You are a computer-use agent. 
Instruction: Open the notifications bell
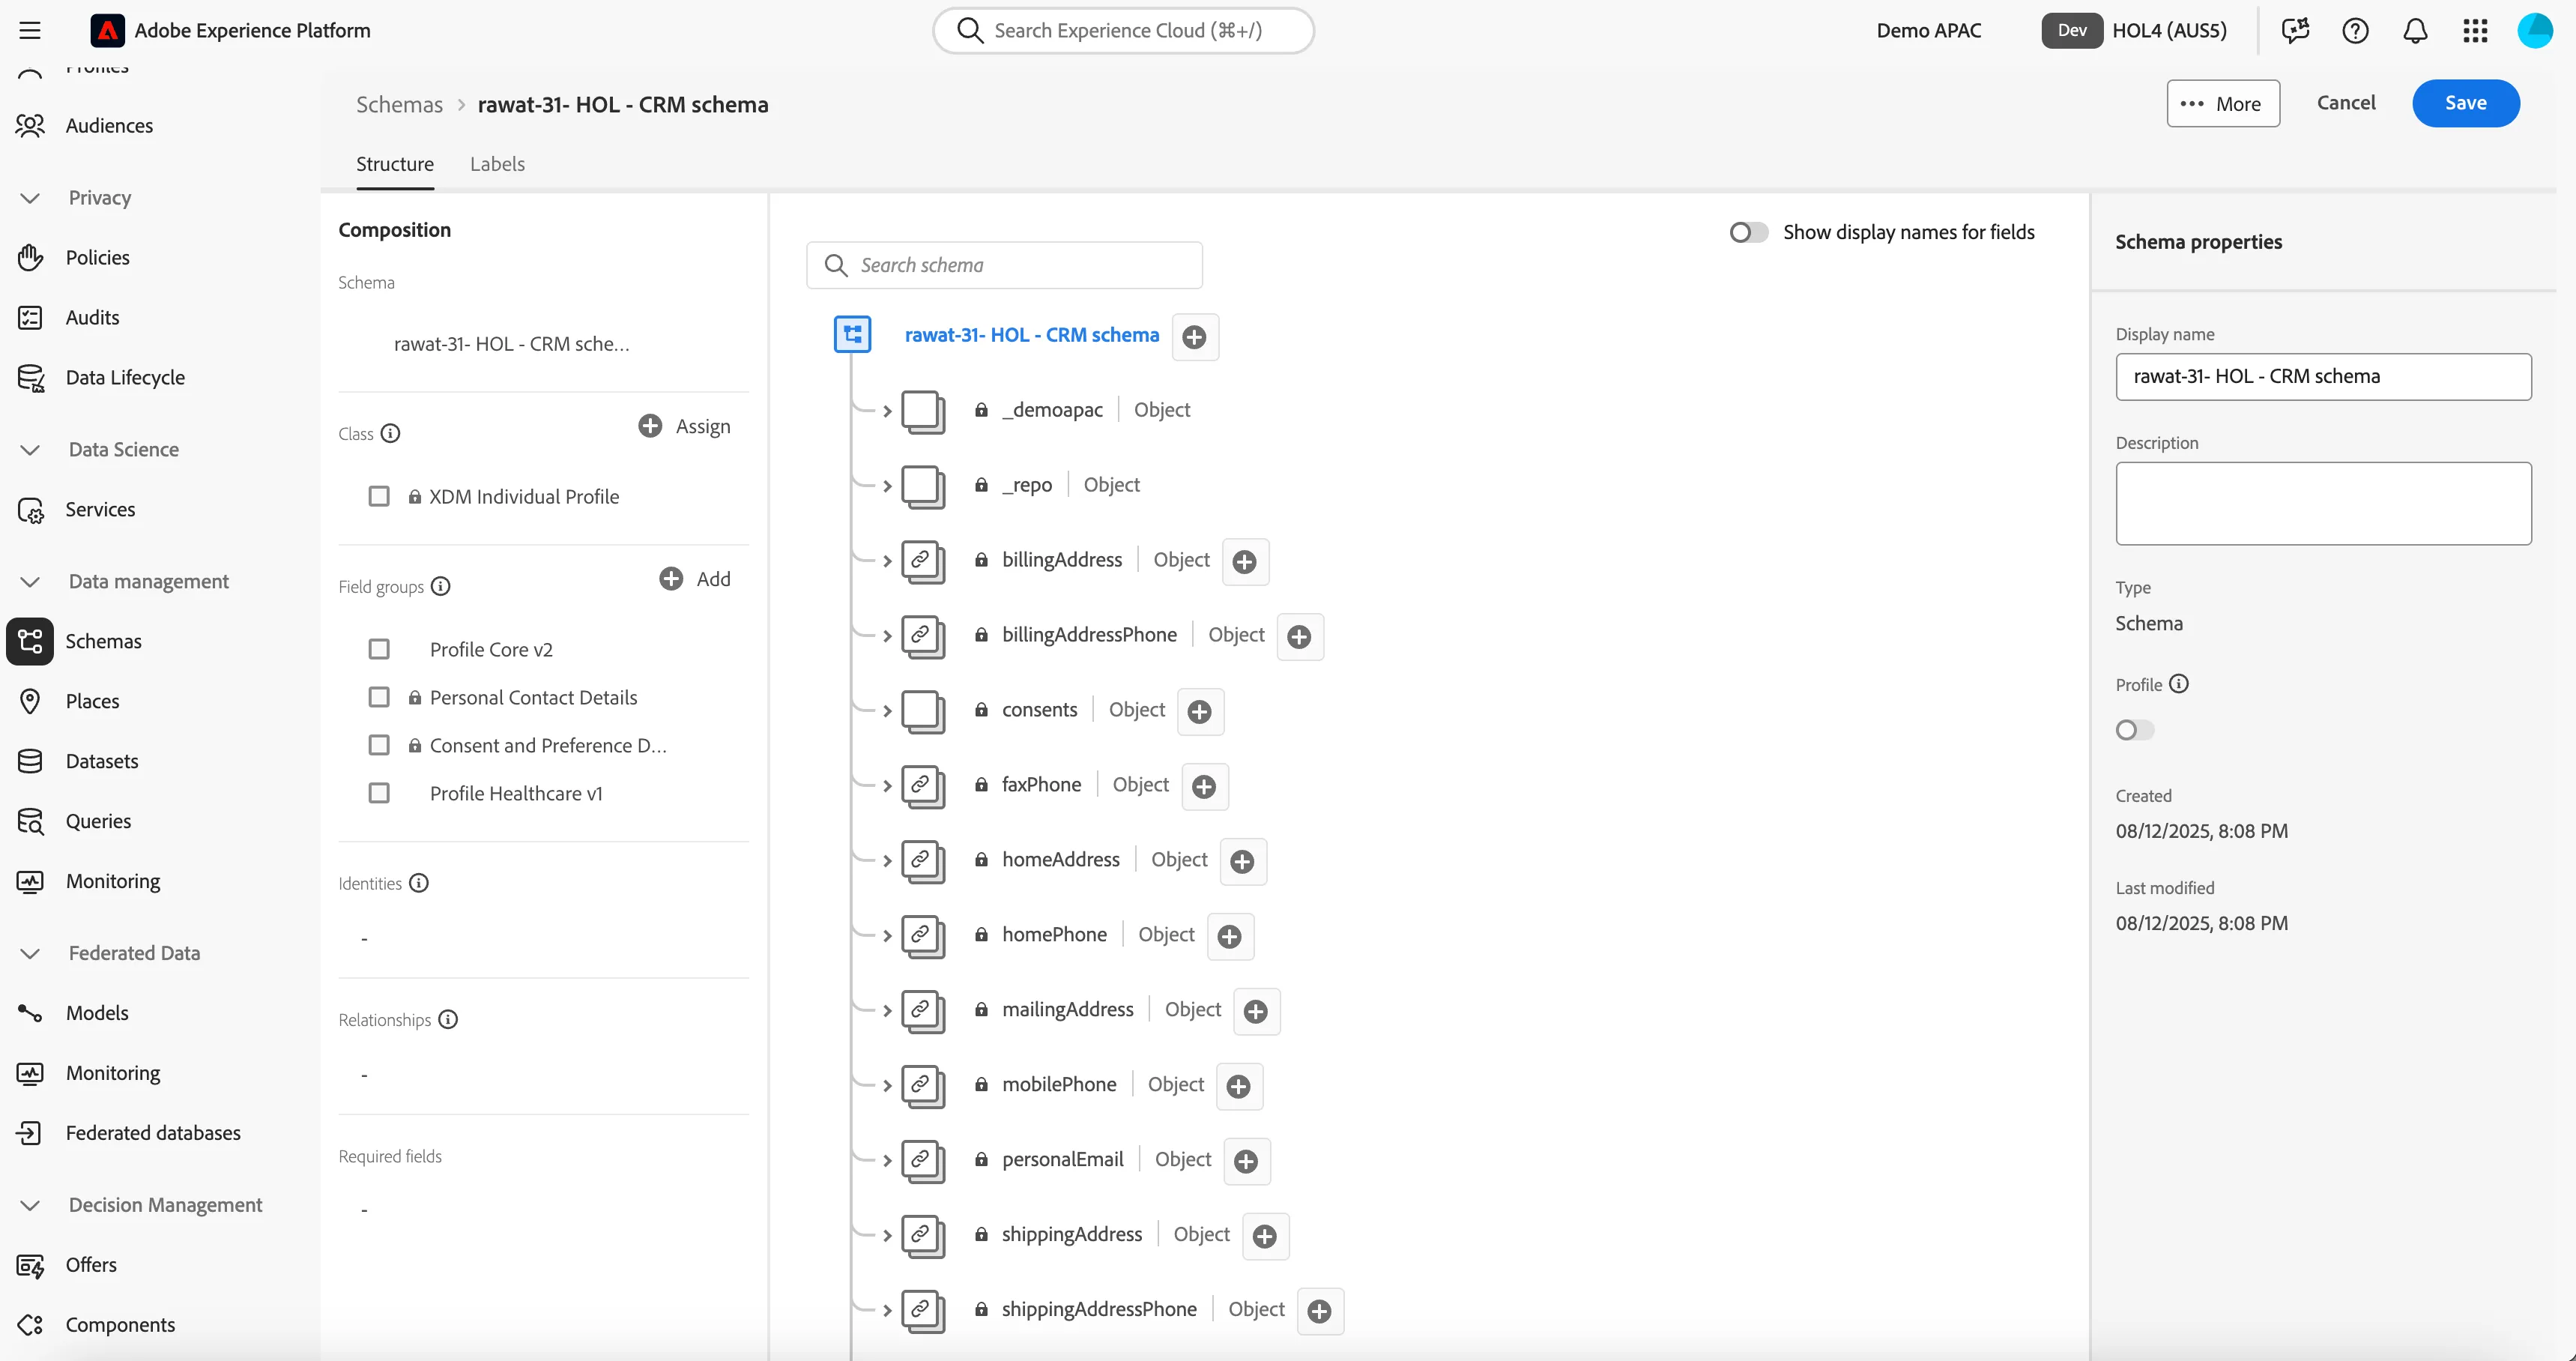[2415, 30]
